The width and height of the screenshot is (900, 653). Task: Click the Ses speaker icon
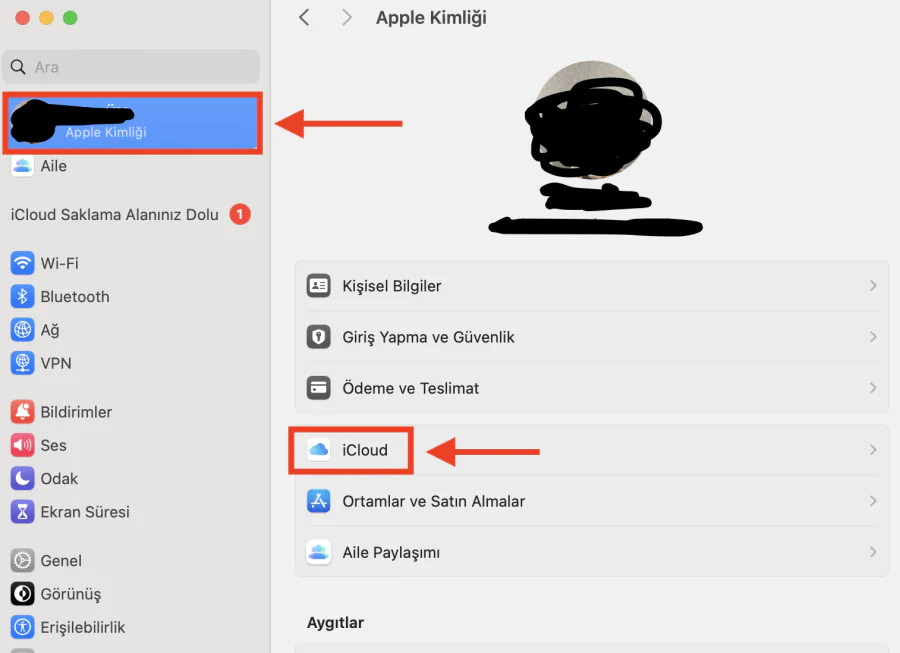tap(22, 445)
